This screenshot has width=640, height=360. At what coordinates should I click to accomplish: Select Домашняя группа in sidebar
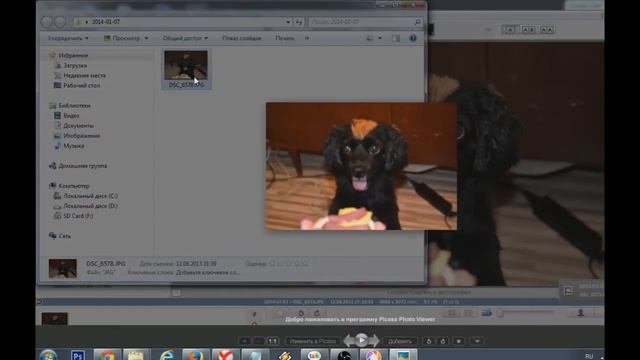pos(83,166)
